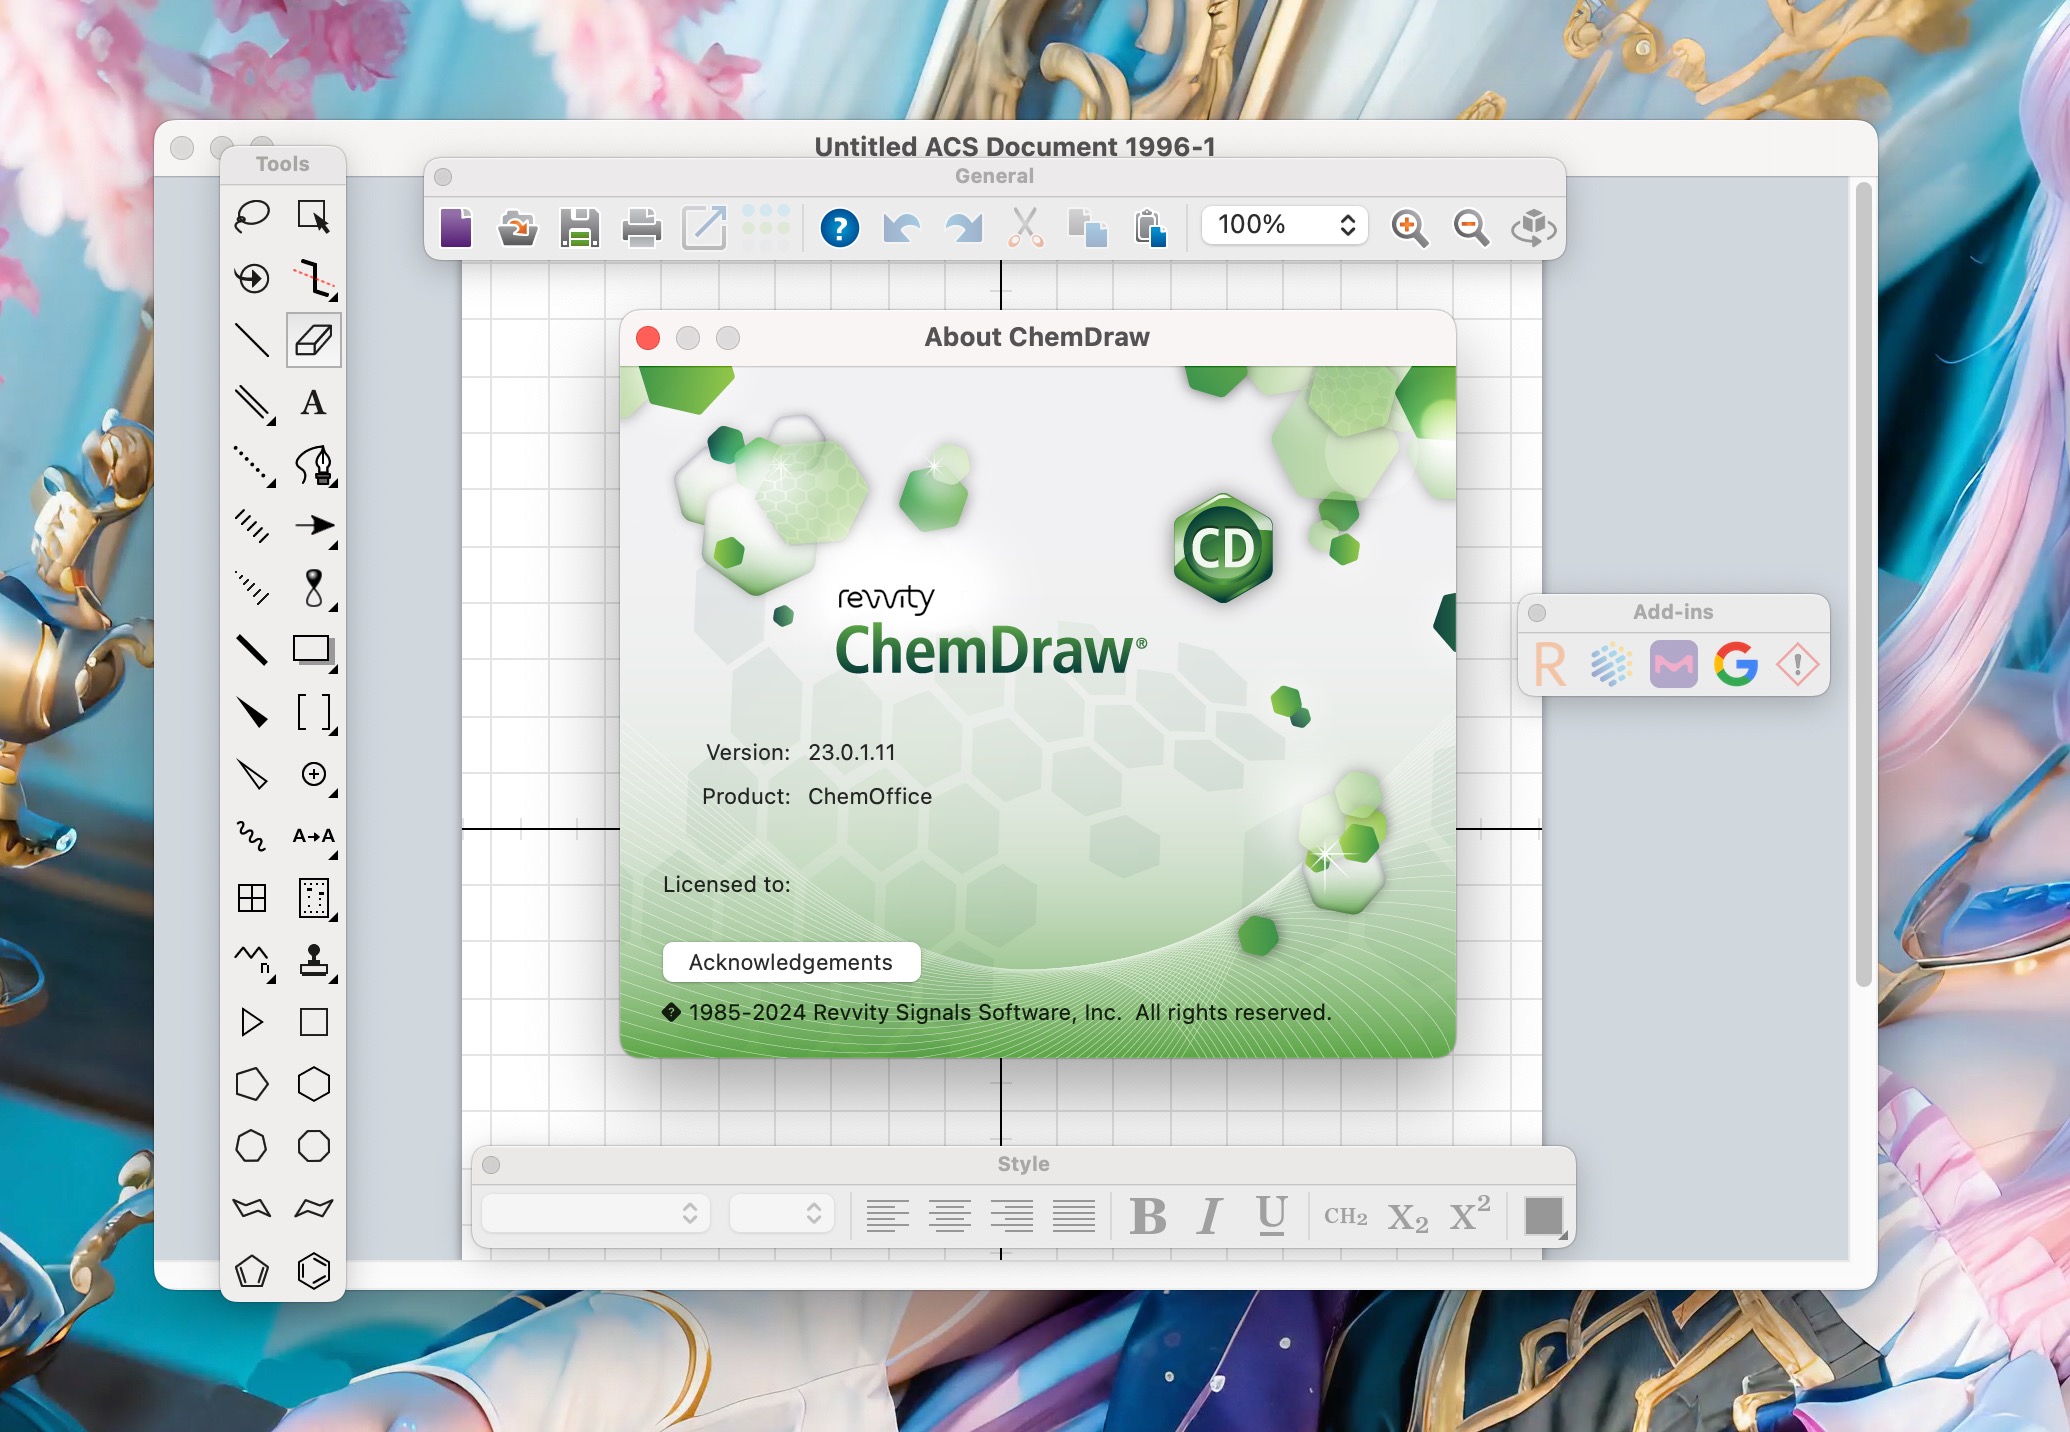Viewport: 2070px width, 1432px height.
Task: Select the Dashed Bond tool
Action: (x=252, y=464)
